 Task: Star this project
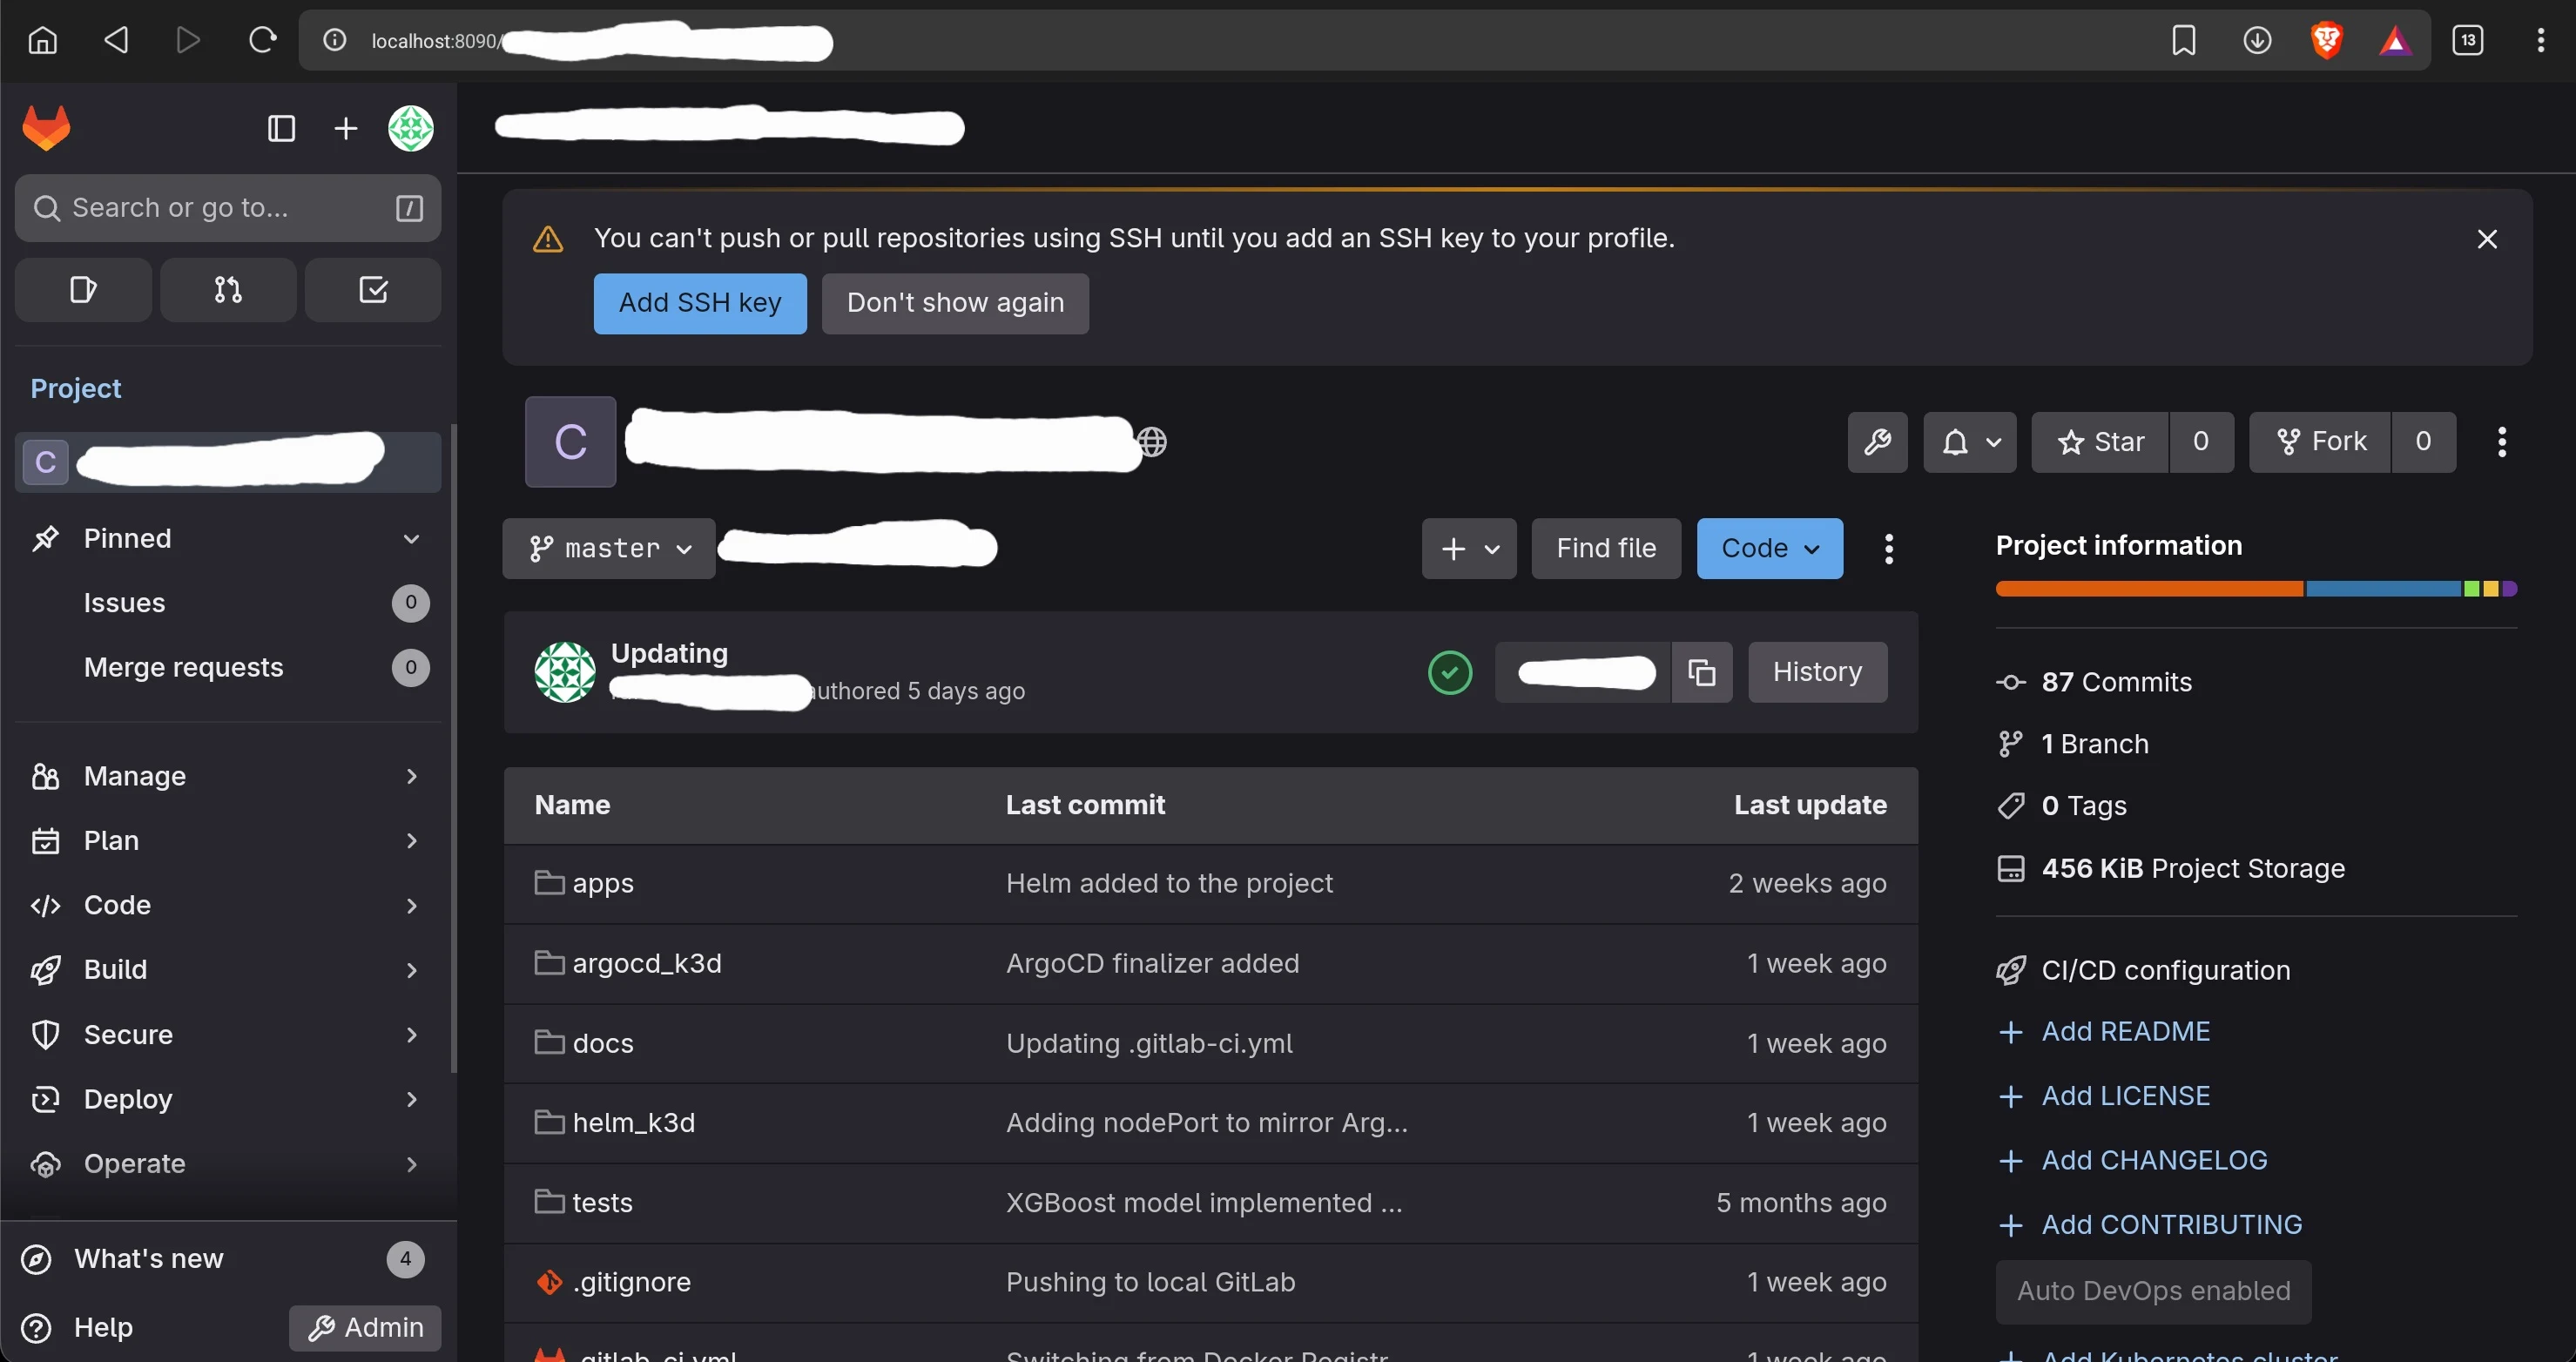(x=2100, y=442)
